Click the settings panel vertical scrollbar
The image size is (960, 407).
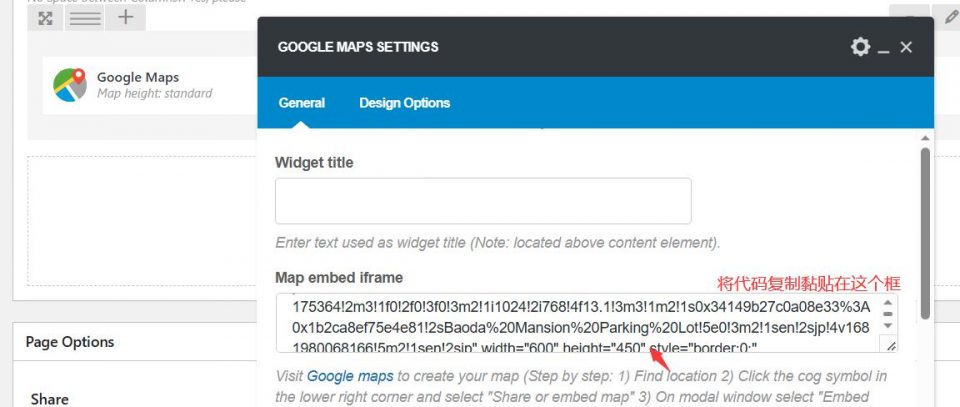925,233
